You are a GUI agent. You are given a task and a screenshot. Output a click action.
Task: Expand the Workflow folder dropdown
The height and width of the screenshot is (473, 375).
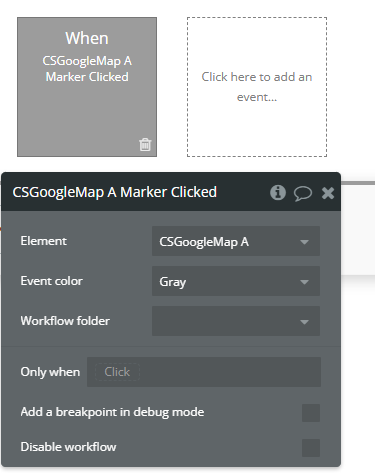236,321
